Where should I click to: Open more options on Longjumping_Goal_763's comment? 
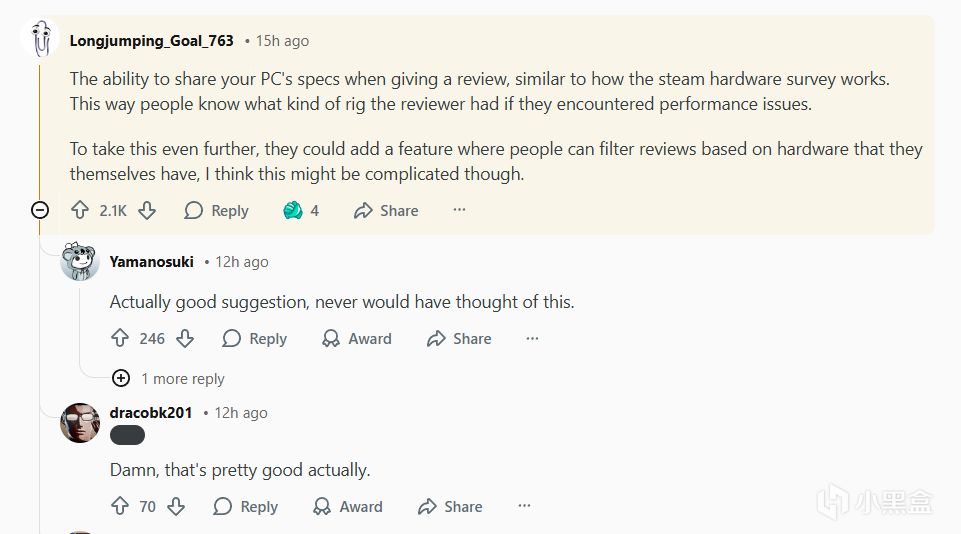pos(459,210)
